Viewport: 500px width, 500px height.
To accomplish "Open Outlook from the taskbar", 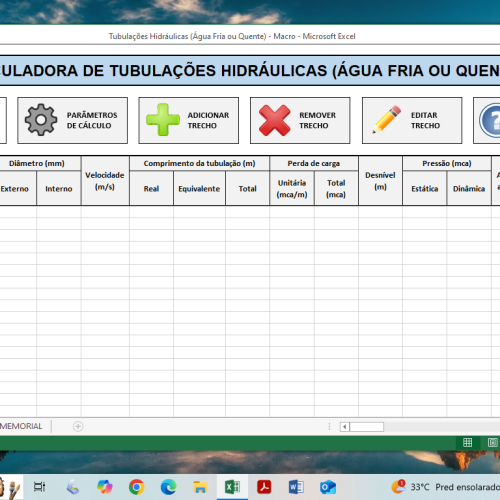I will (x=328, y=487).
